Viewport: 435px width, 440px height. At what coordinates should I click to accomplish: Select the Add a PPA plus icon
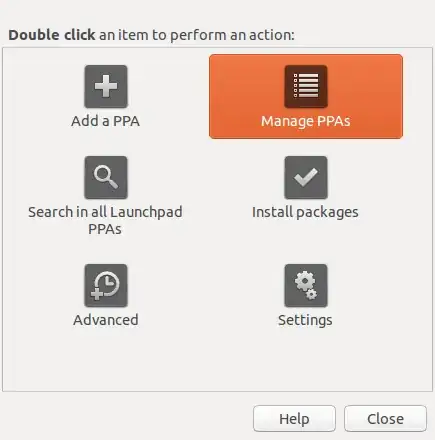(106, 86)
